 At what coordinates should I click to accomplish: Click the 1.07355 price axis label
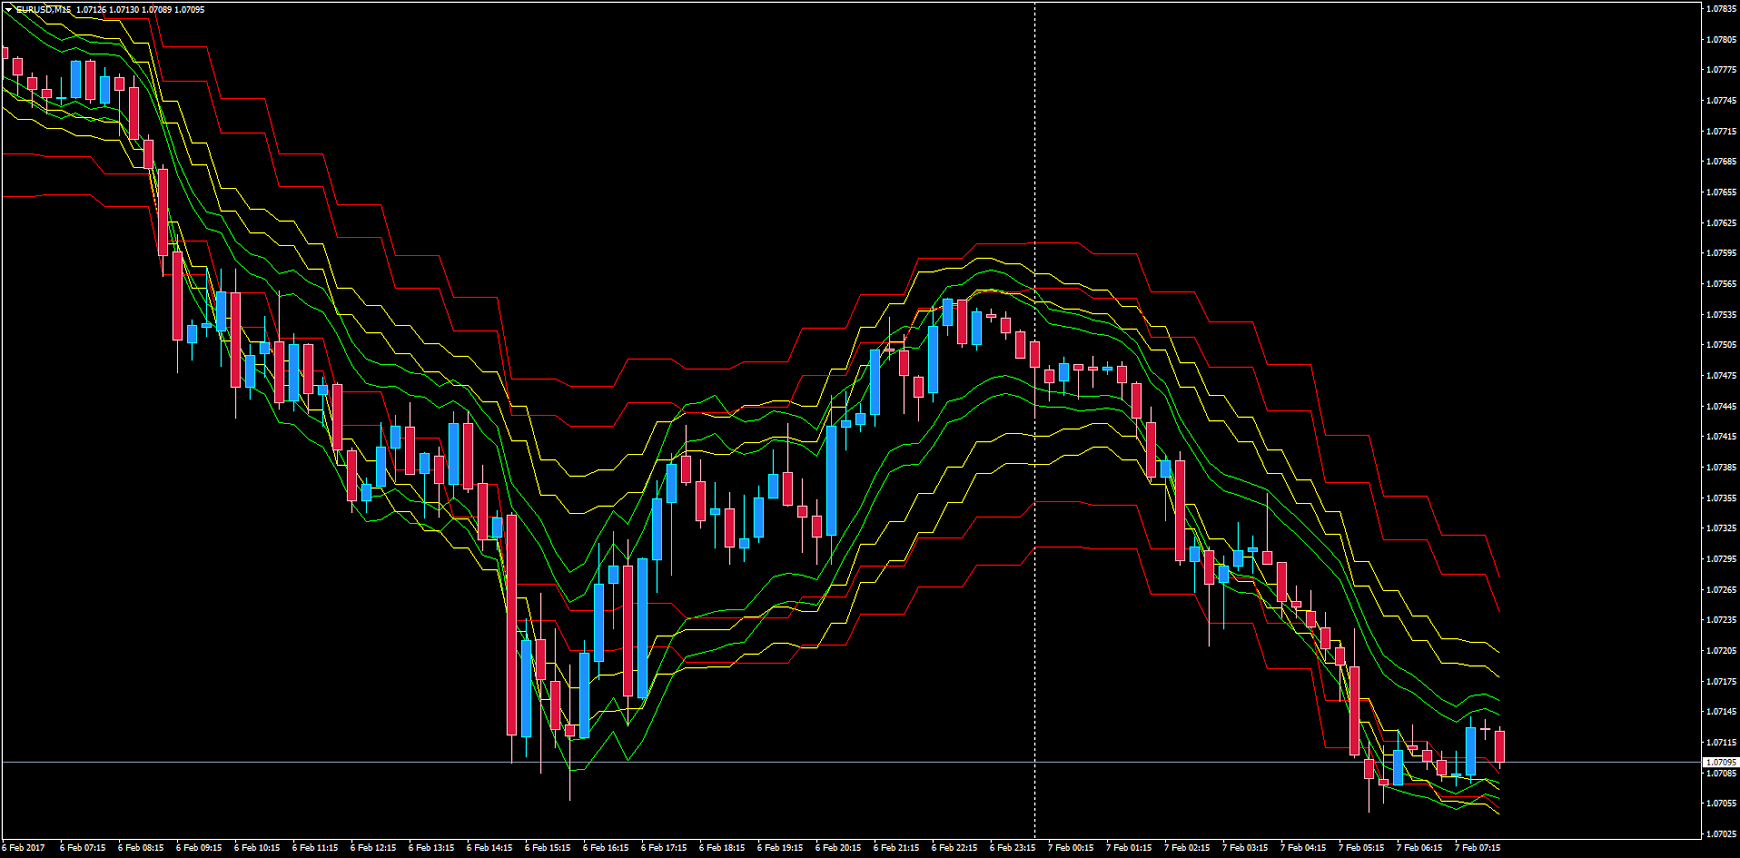(1720, 498)
